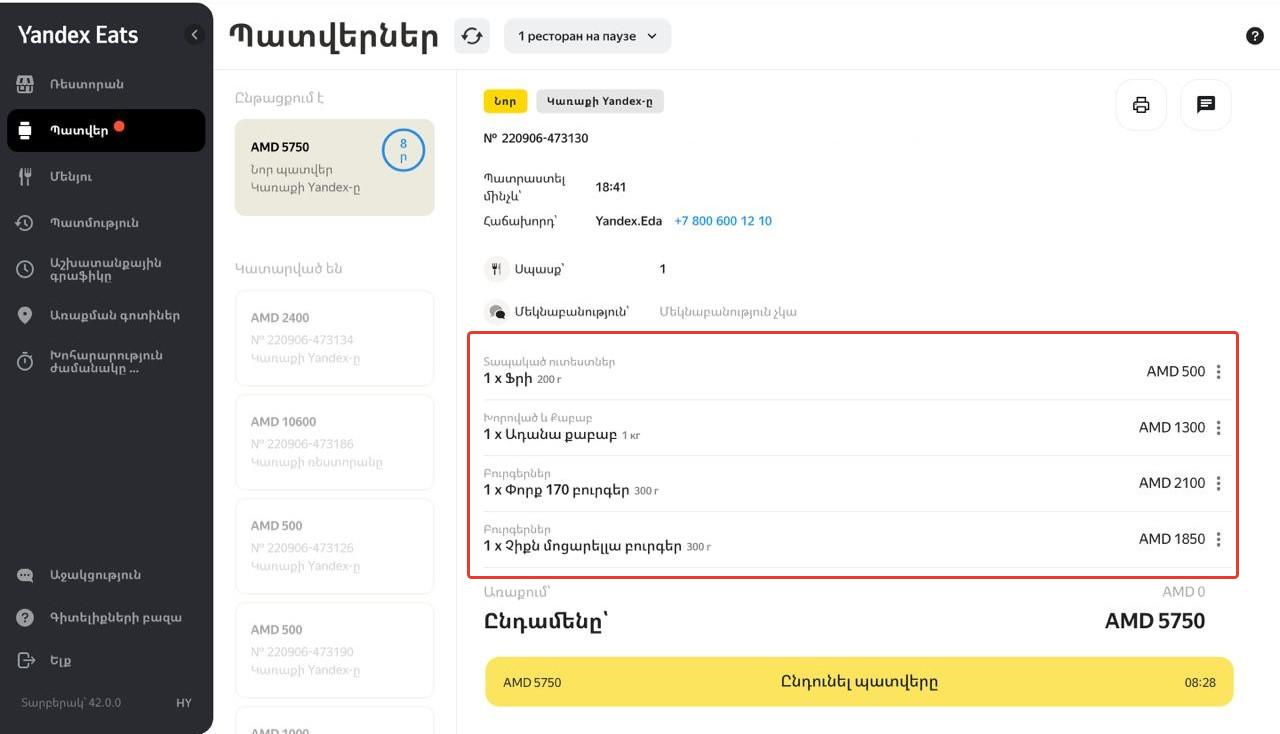1280x734 pixels.
Task: Click the refresh orders icon
Action: (472, 36)
